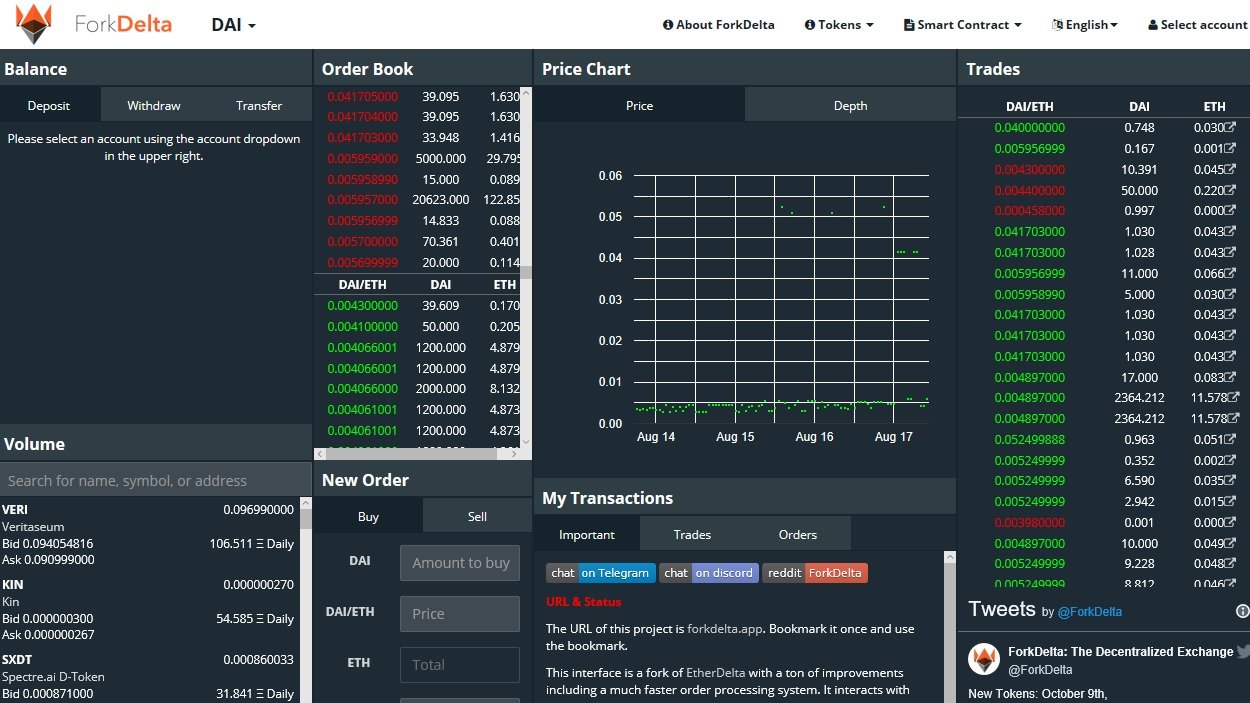The image size is (1250, 703).
Task: Open external link icon for 0.167 DAI trade
Action: coord(1231,149)
